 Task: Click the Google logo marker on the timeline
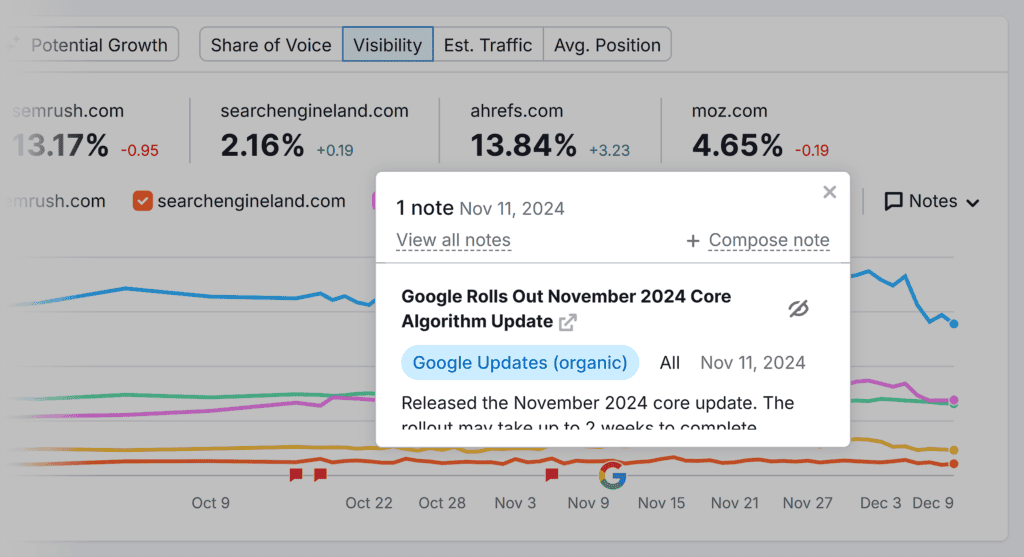612,475
